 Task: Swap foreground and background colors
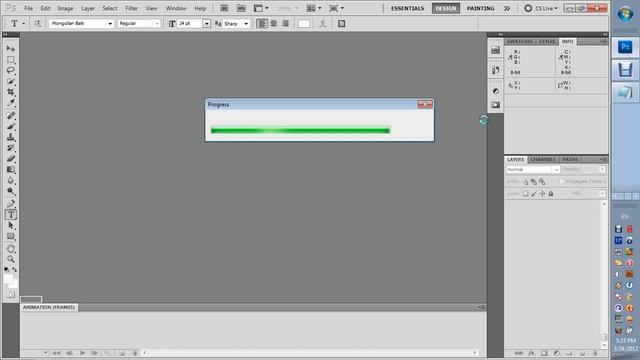click(x=15, y=270)
